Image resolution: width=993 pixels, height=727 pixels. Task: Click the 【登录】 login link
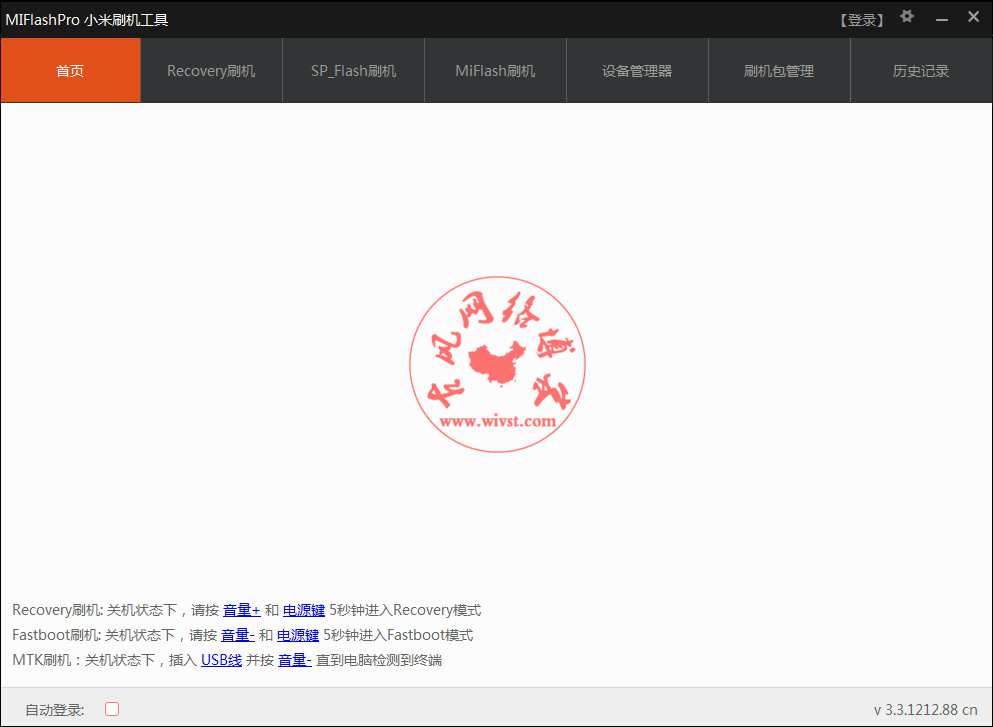[x=861, y=20]
